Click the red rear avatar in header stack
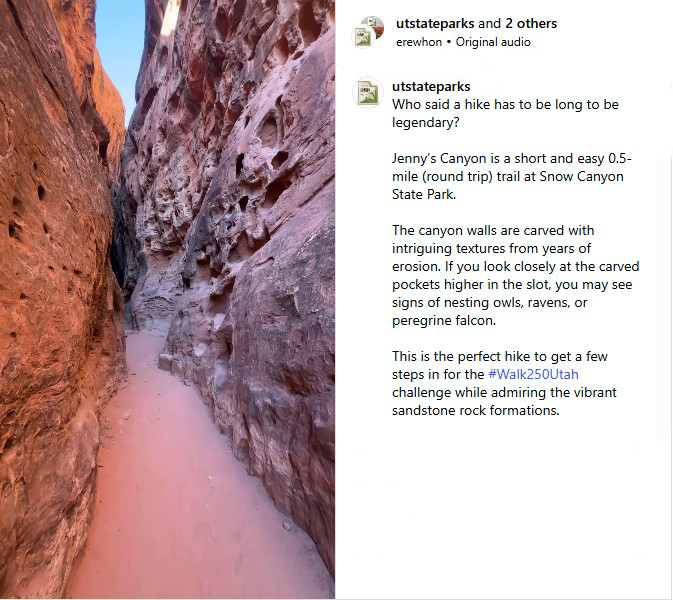Screen dimensions: 673x600 point(374,25)
